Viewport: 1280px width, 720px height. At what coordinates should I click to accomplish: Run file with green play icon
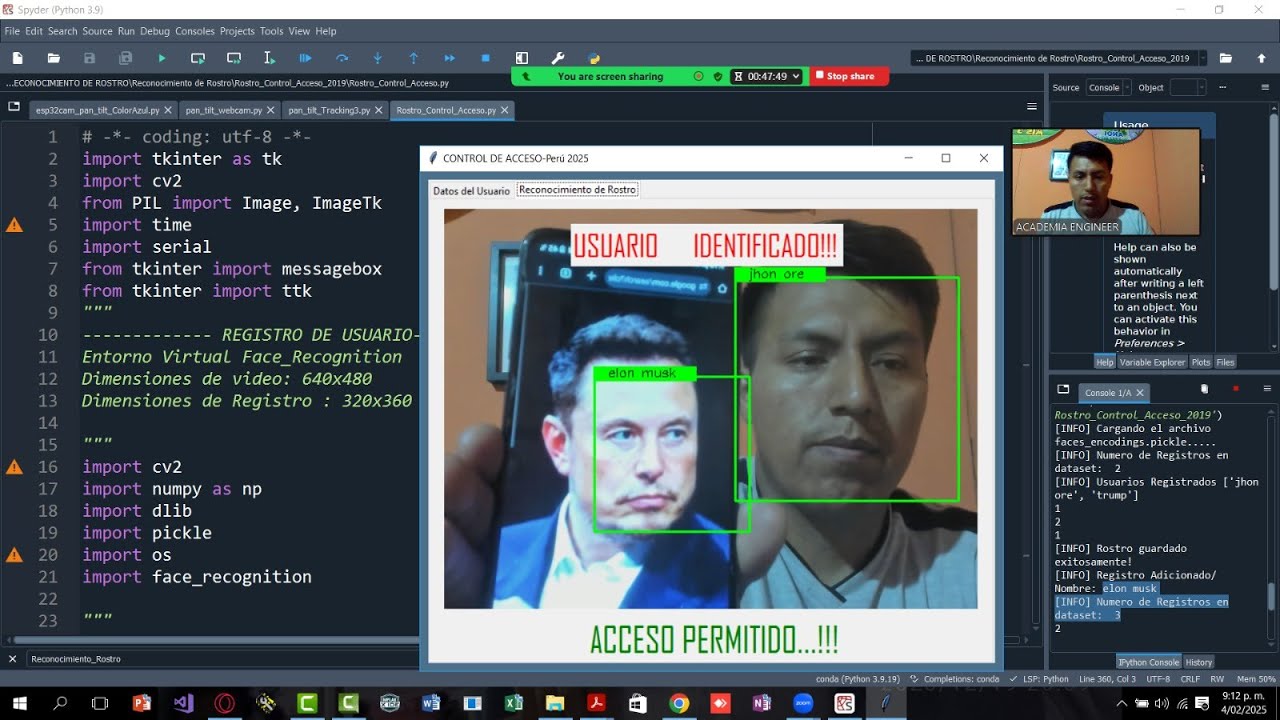162,58
